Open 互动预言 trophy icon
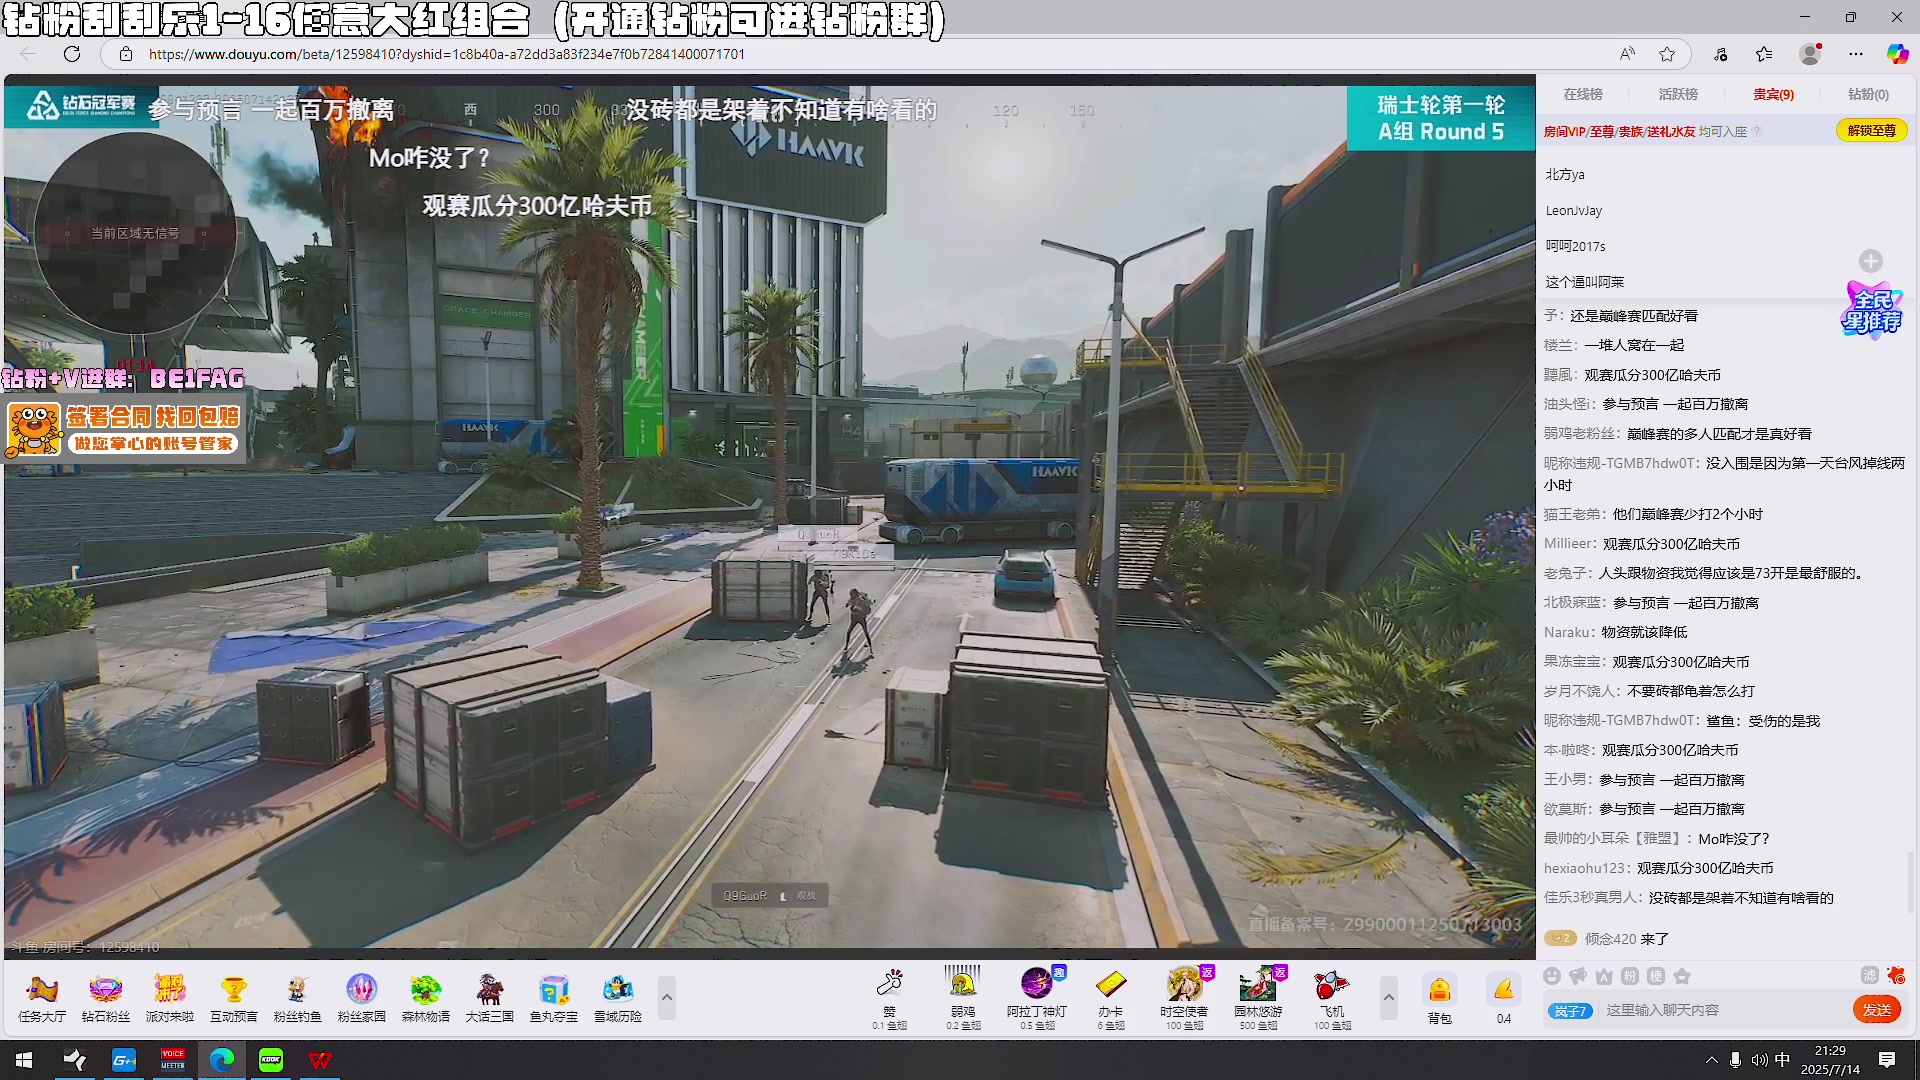The image size is (1920, 1080). click(x=233, y=998)
